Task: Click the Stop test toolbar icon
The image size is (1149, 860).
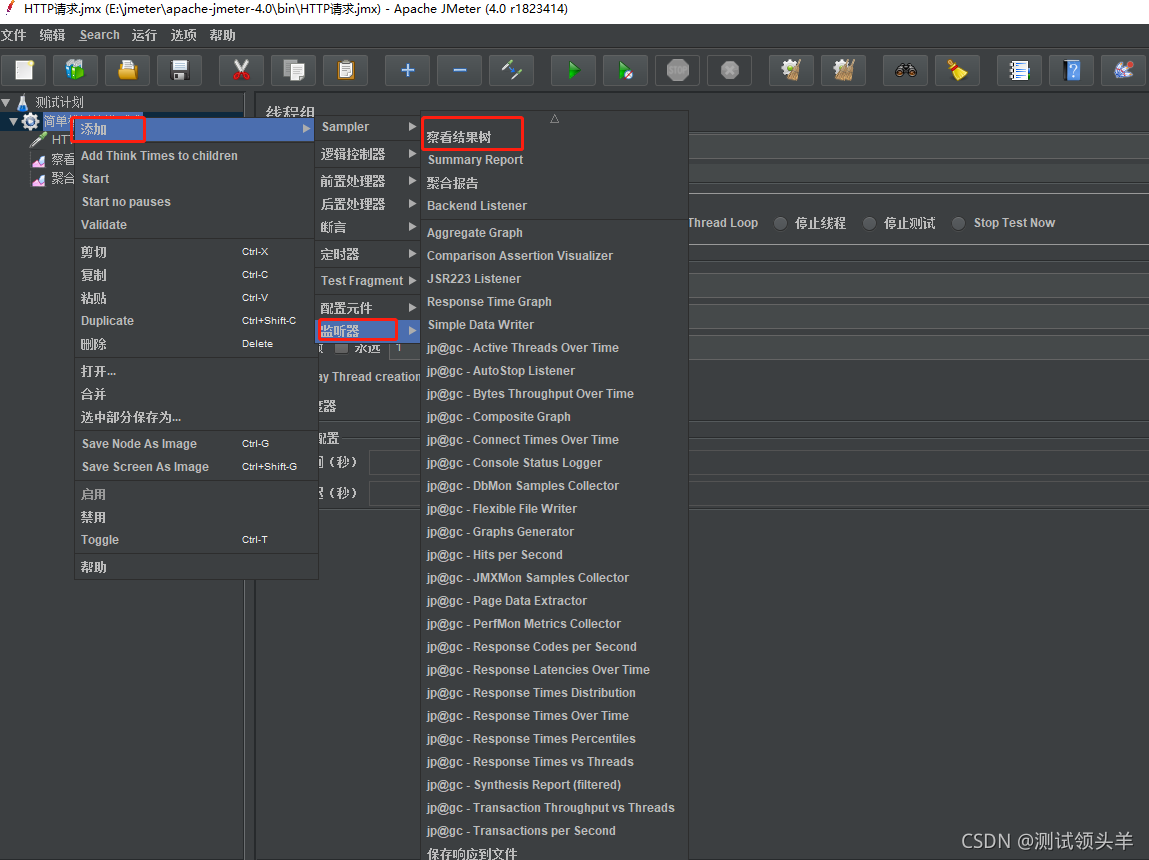Action: click(678, 70)
